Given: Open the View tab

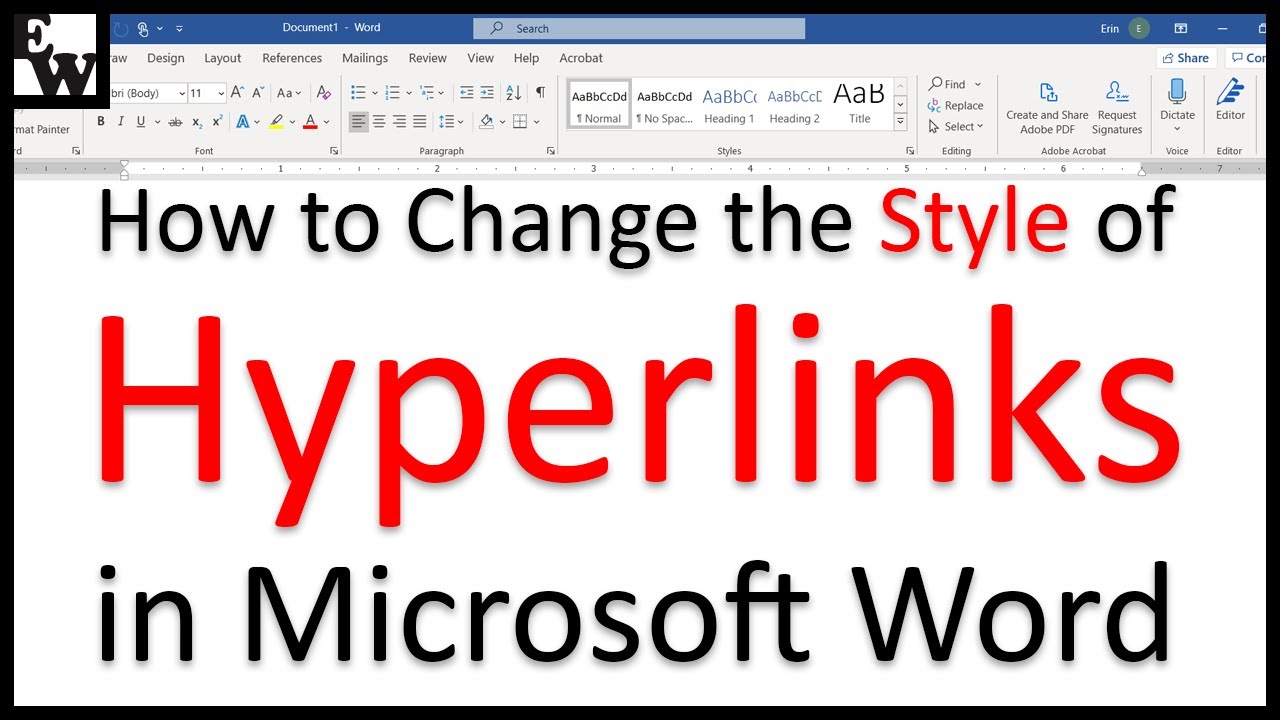Looking at the screenshot, I should click(x=481, y=58).
